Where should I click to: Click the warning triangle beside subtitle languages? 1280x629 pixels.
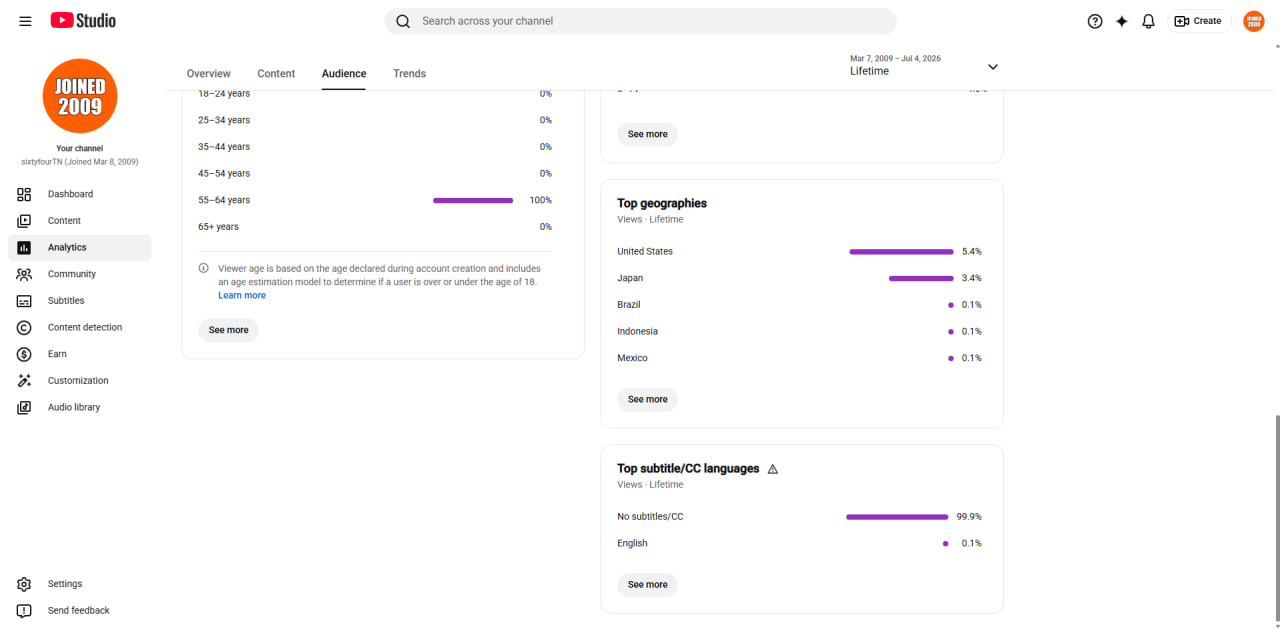click(x=772, y=469)
